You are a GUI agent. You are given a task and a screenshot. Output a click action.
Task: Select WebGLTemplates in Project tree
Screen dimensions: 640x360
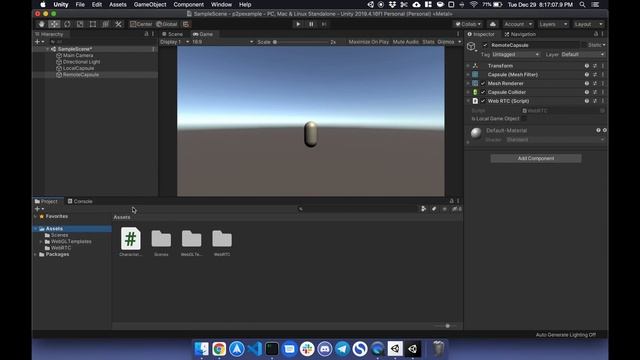coord(71,242)
